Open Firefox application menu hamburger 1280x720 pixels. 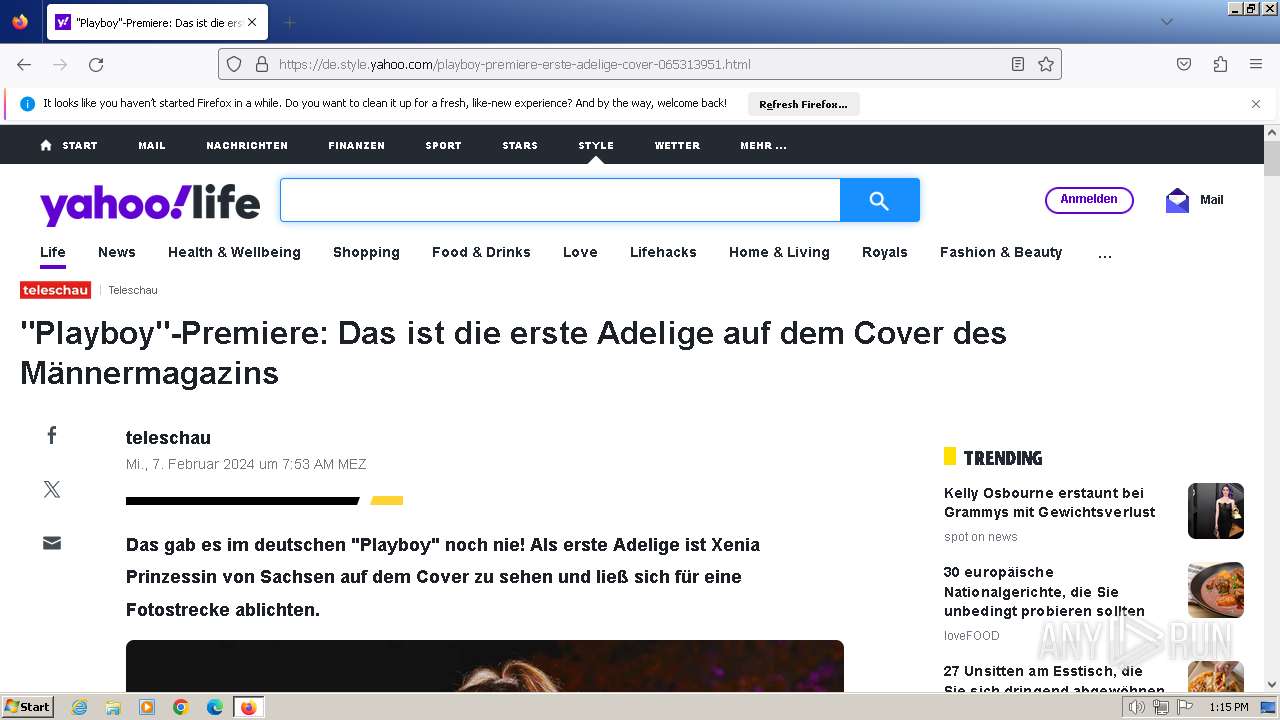pyautogui.click(x=1256, y=64)
